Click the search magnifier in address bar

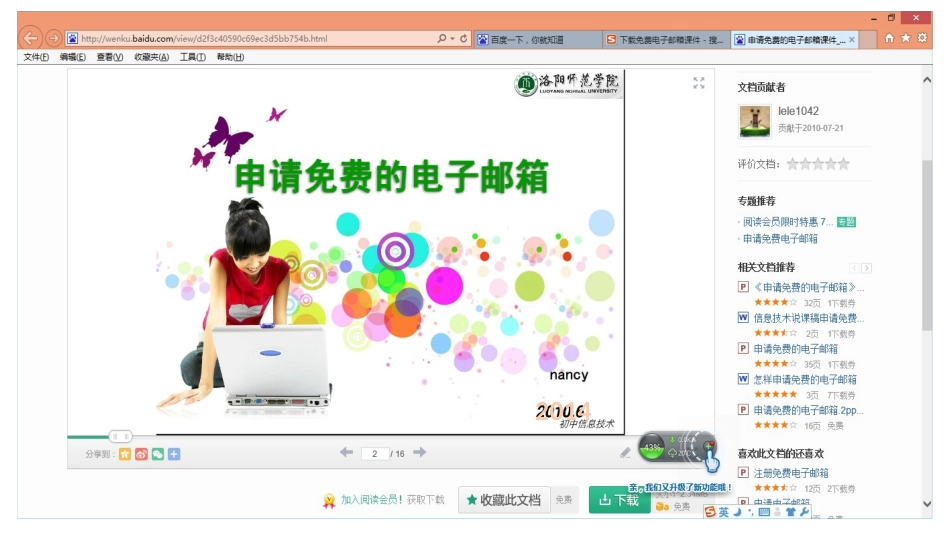point(442,38)
